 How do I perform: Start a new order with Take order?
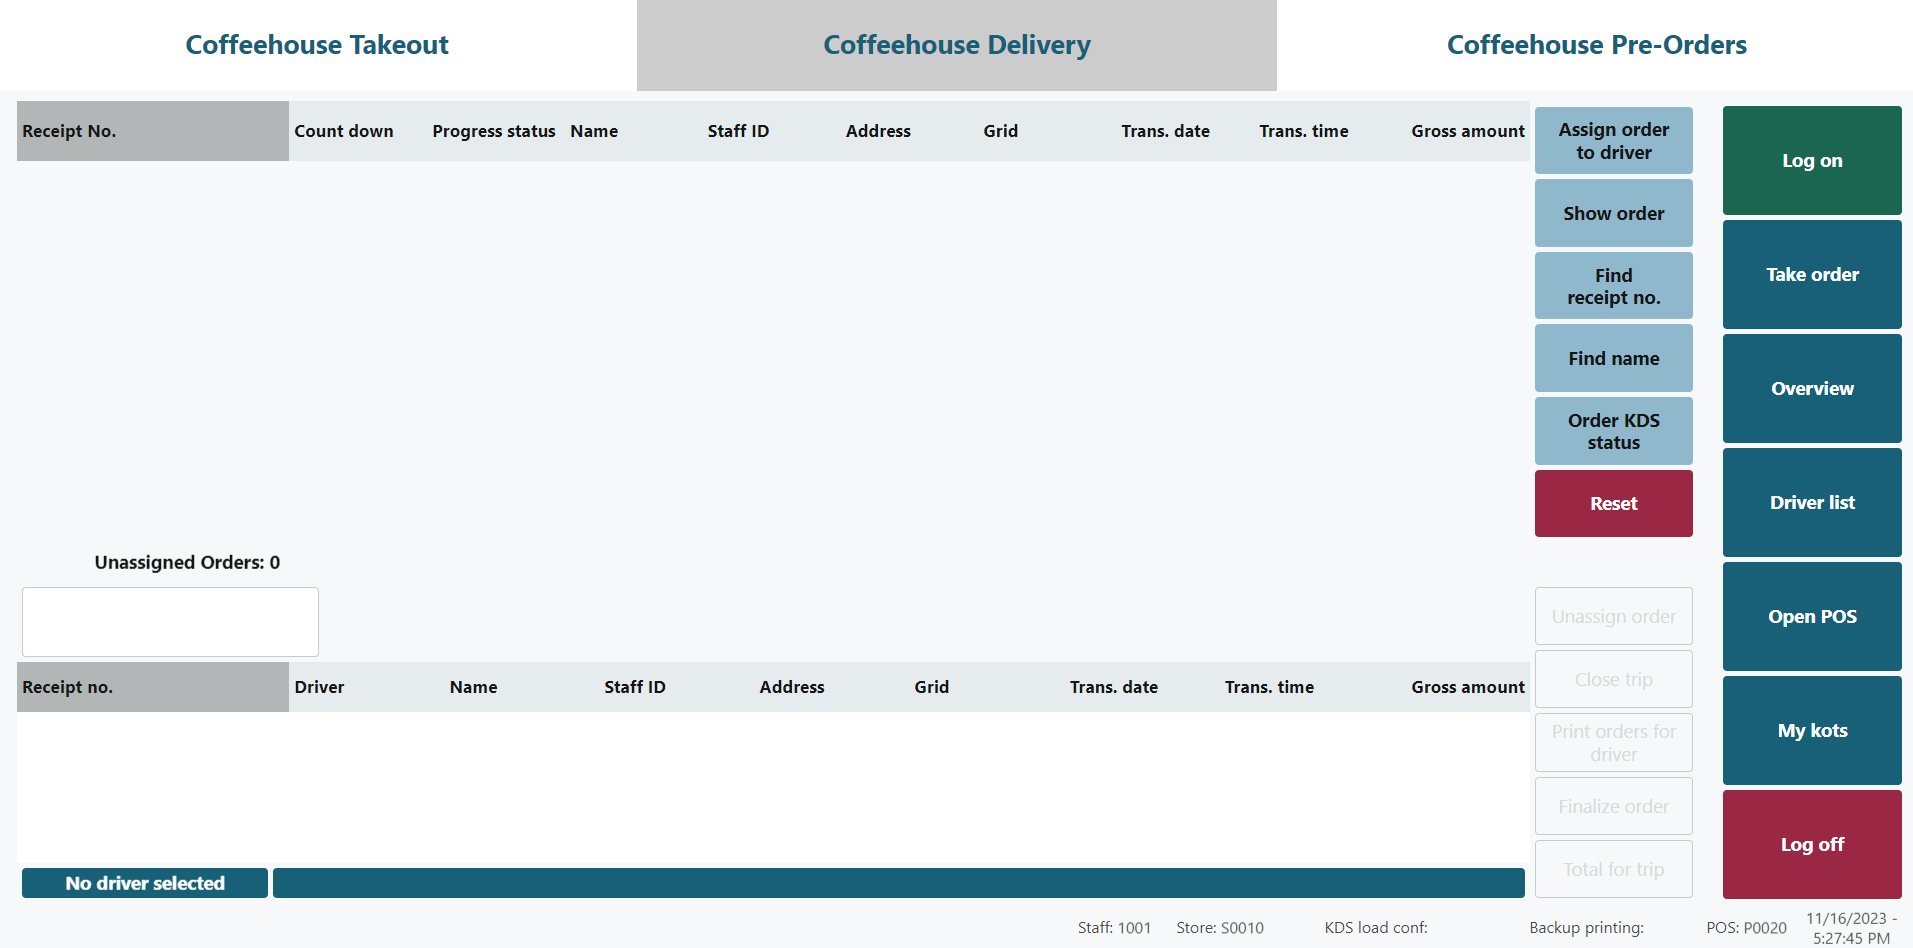click(x=1812, y=274)
